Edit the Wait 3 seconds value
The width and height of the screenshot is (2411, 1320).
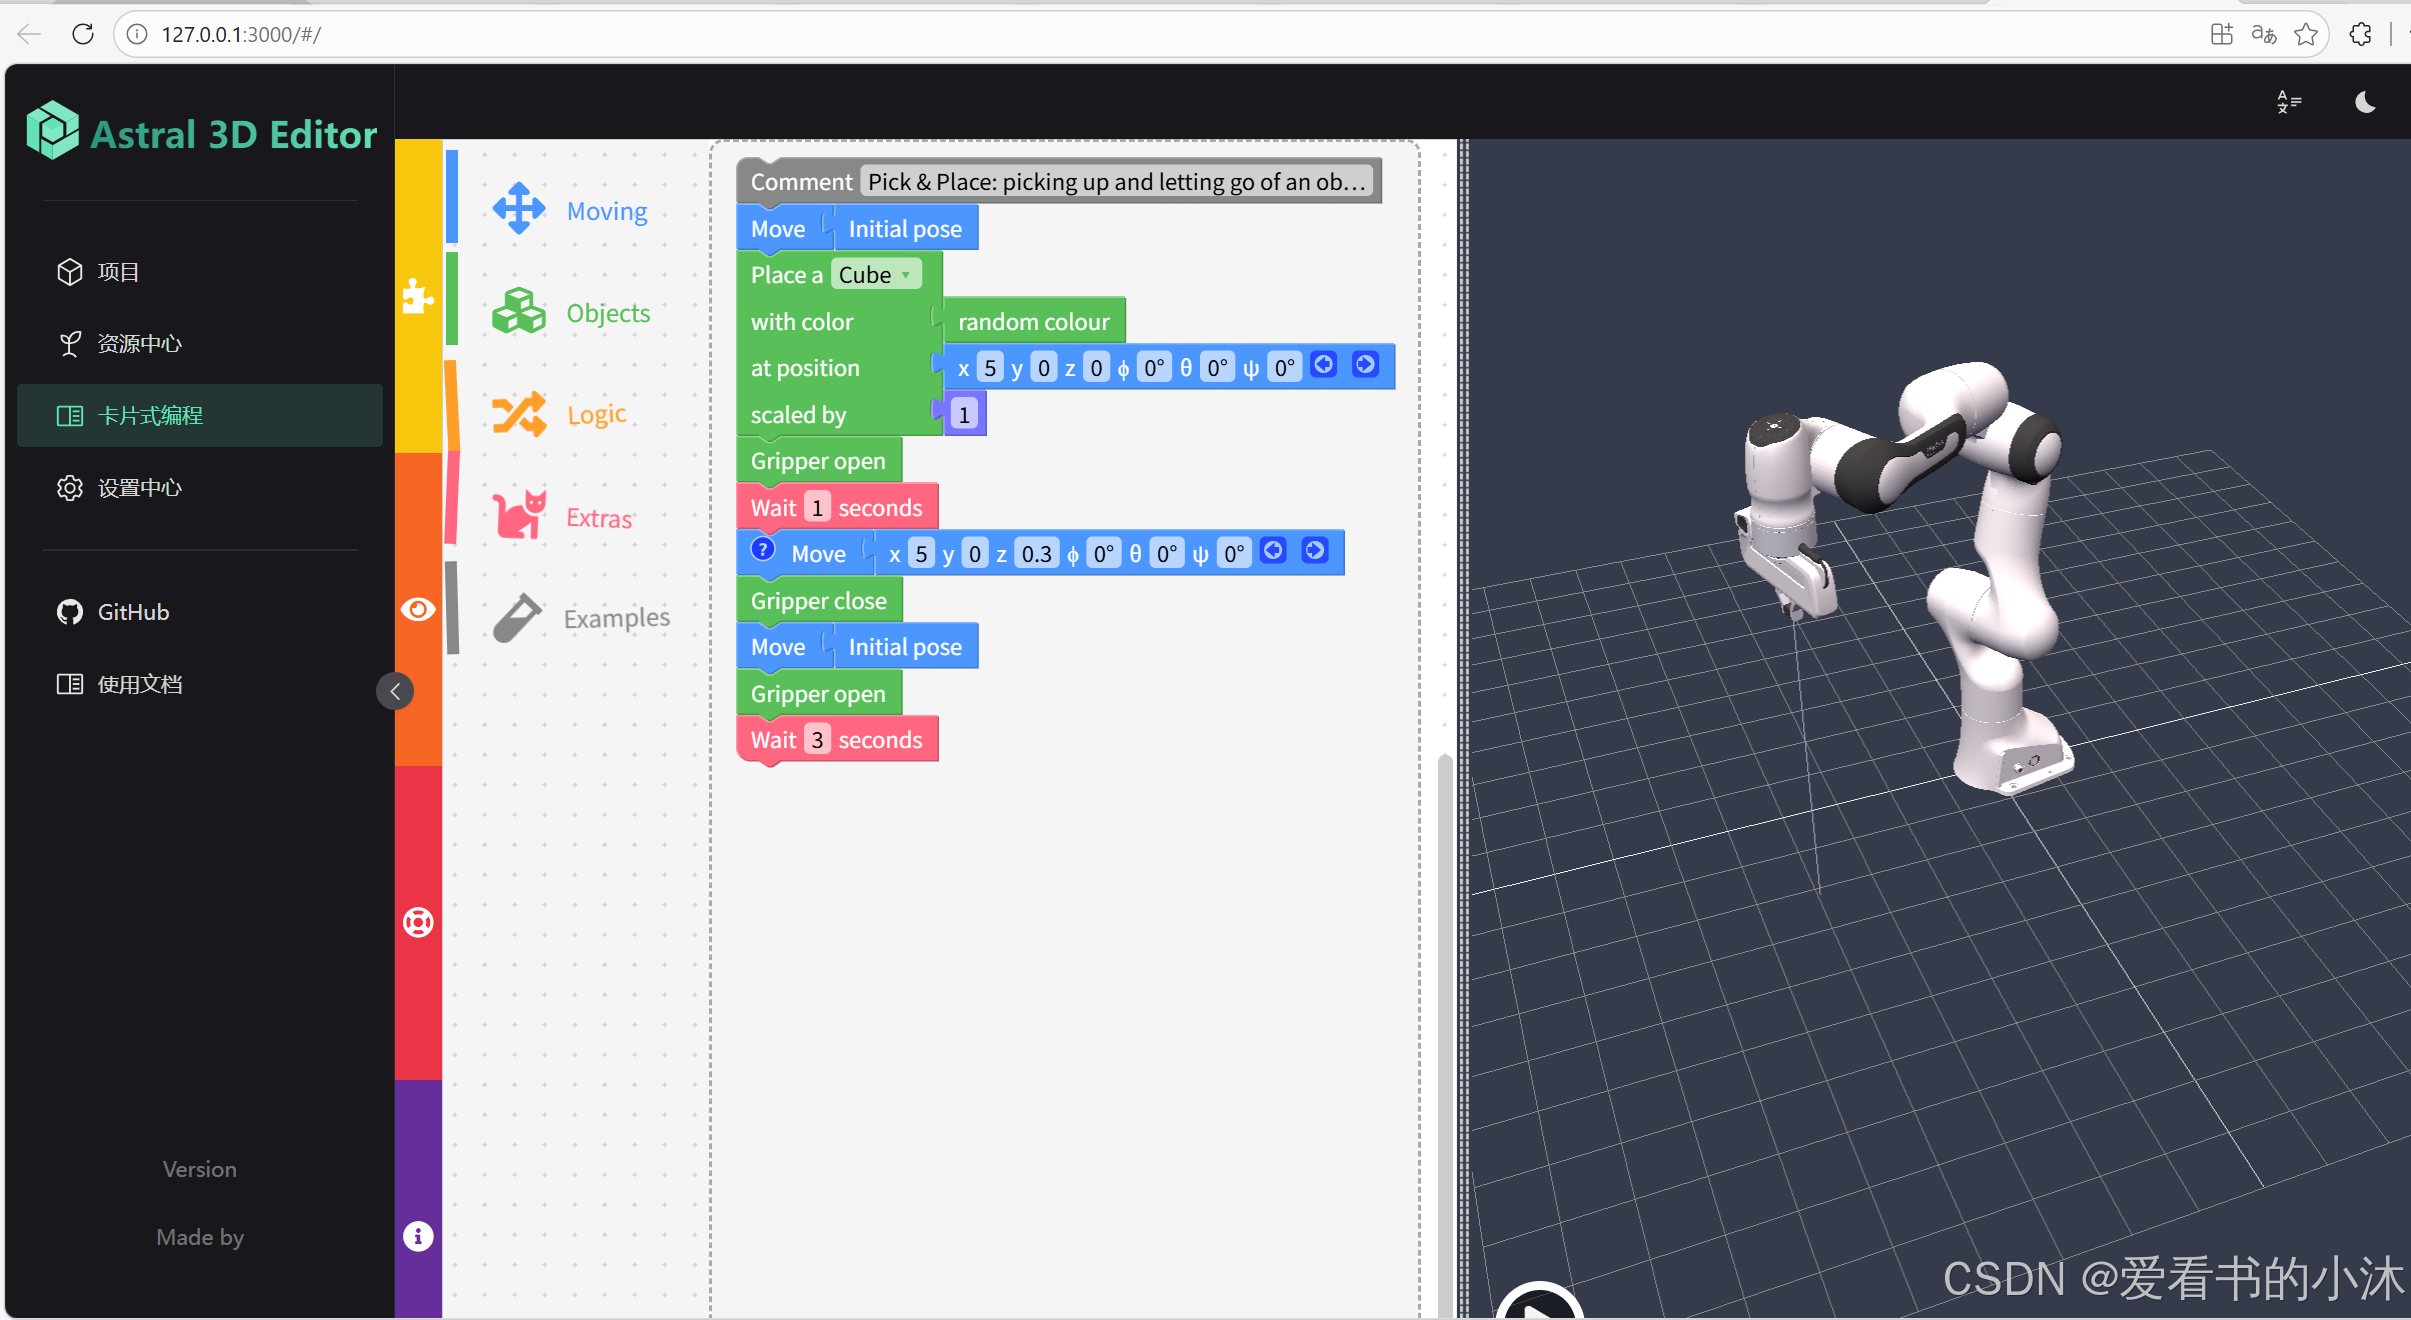817,740
